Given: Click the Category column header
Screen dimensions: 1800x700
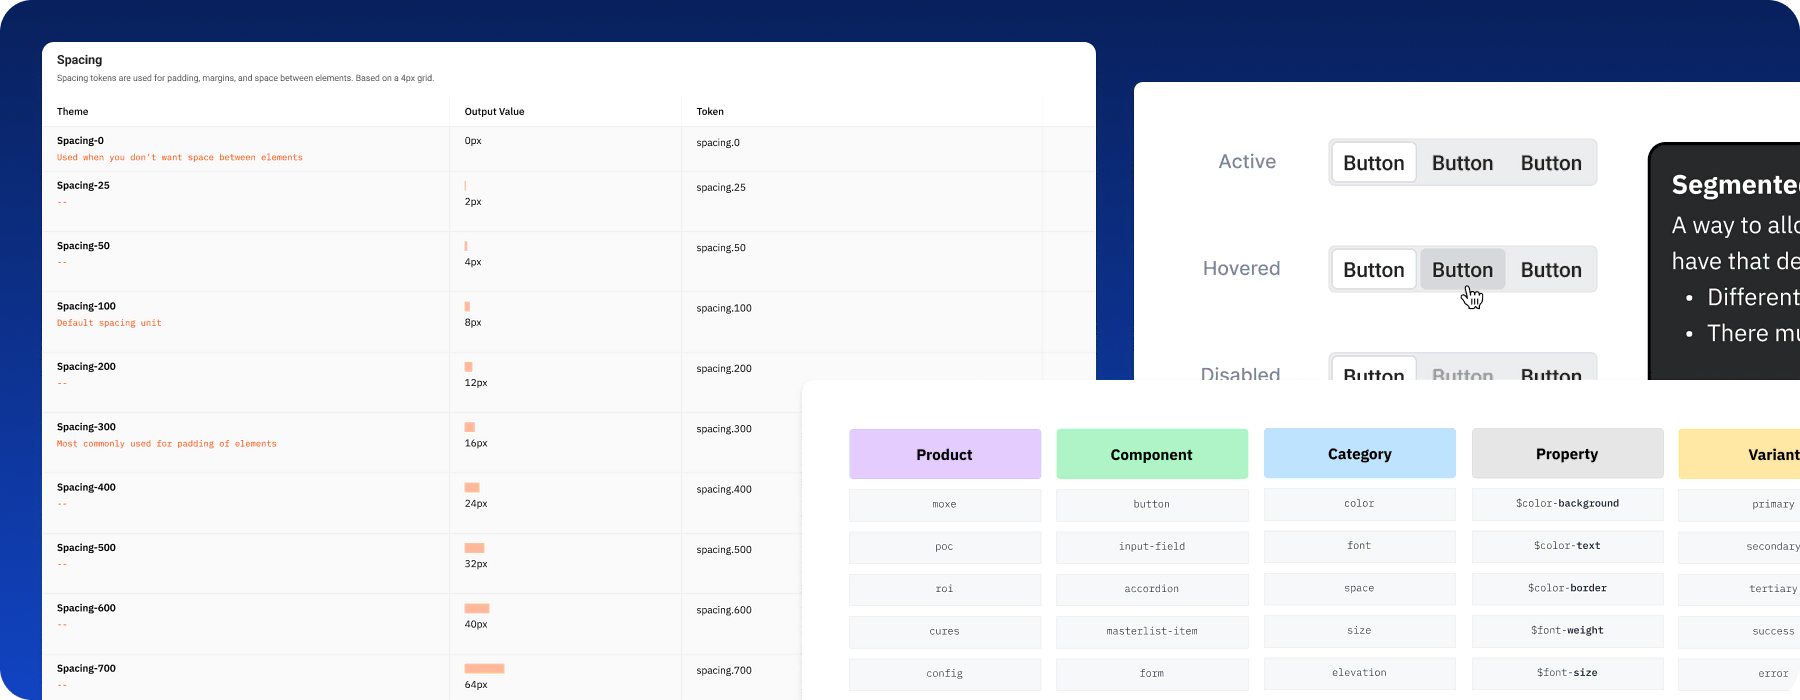Looking at the screenshot, I should tap(1360, 454).
